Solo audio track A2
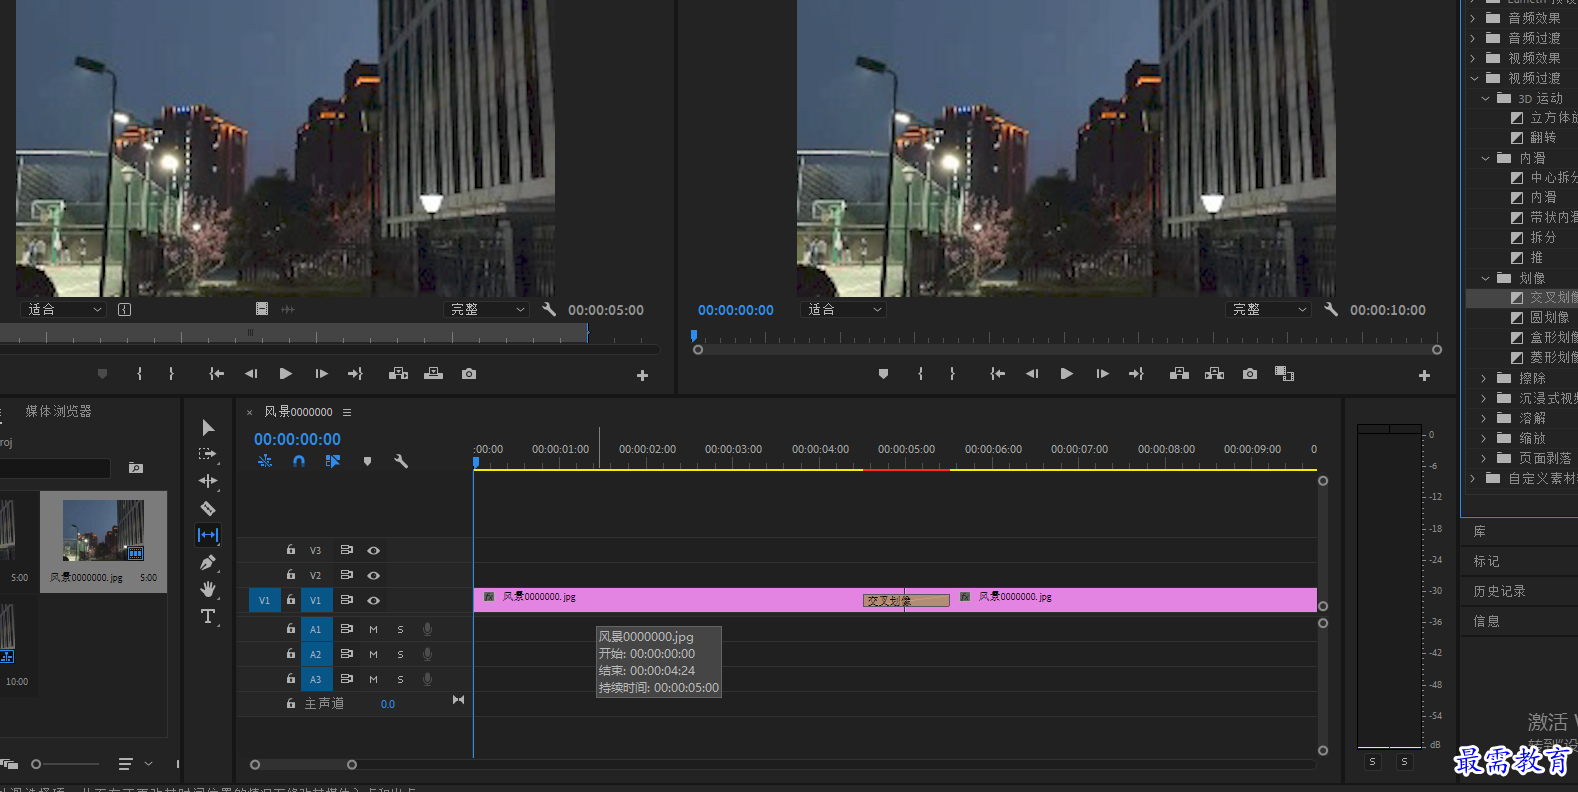The width and height of the screenshot is (1578, 792). tap(400, 654)
